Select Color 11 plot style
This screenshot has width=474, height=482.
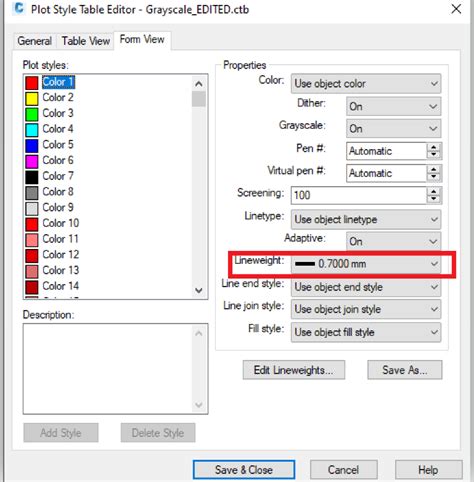click(x=61, y=239)
